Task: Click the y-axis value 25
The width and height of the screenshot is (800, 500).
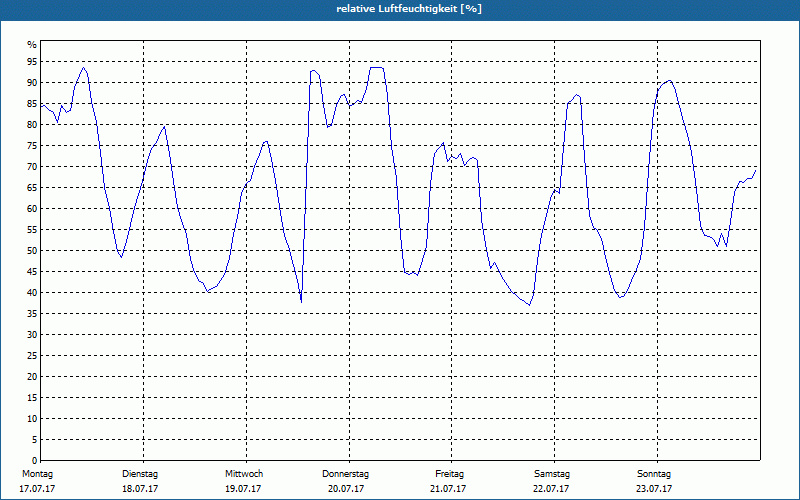Action: pyautogui.click(x=32, y=356)
